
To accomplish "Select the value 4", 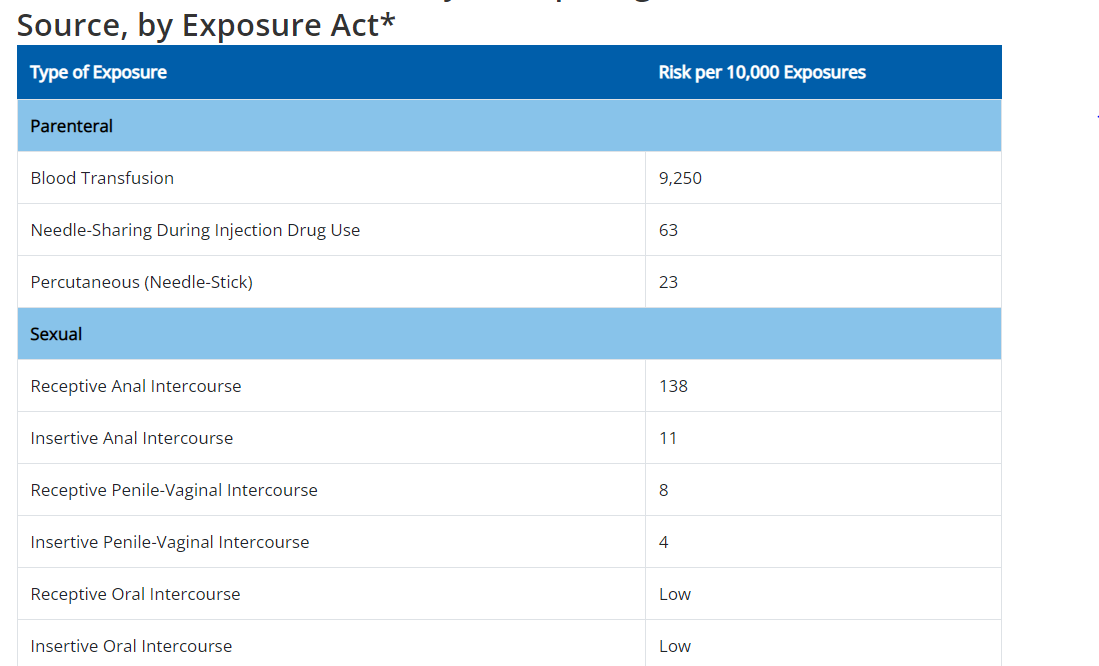I will (663, 542).
